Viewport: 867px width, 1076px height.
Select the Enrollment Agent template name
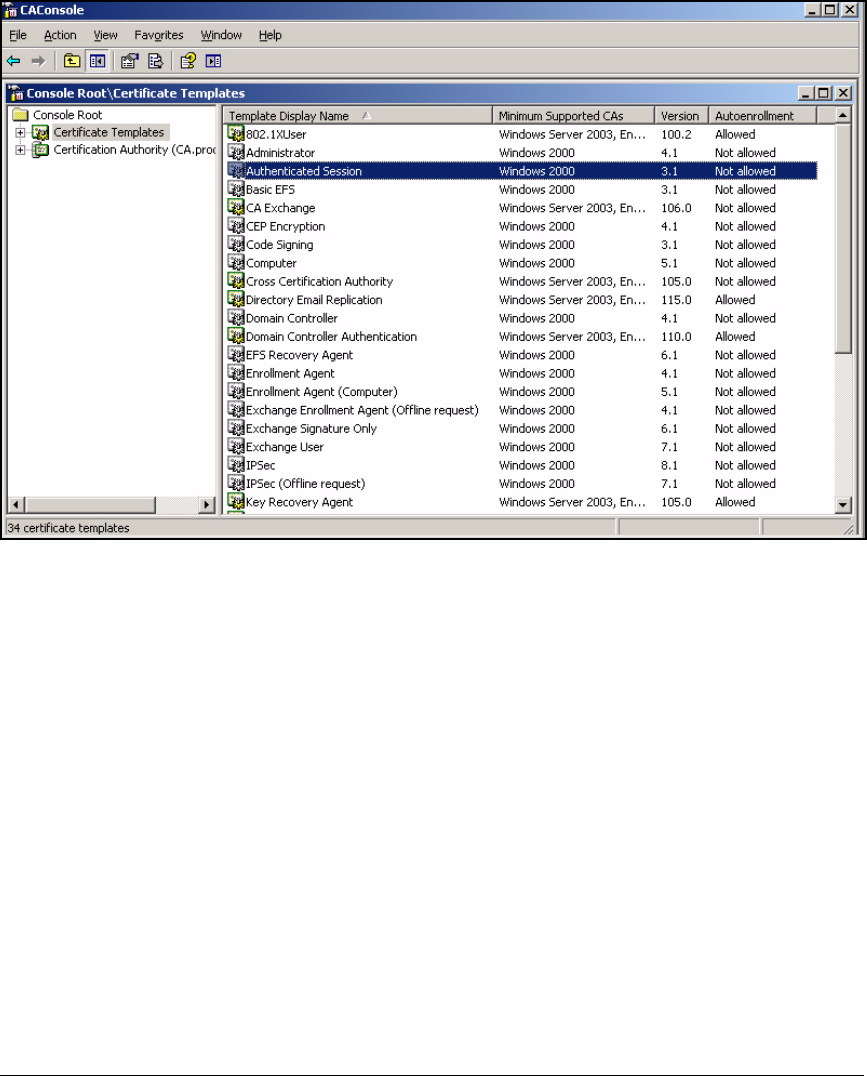(x=290, y=373)
